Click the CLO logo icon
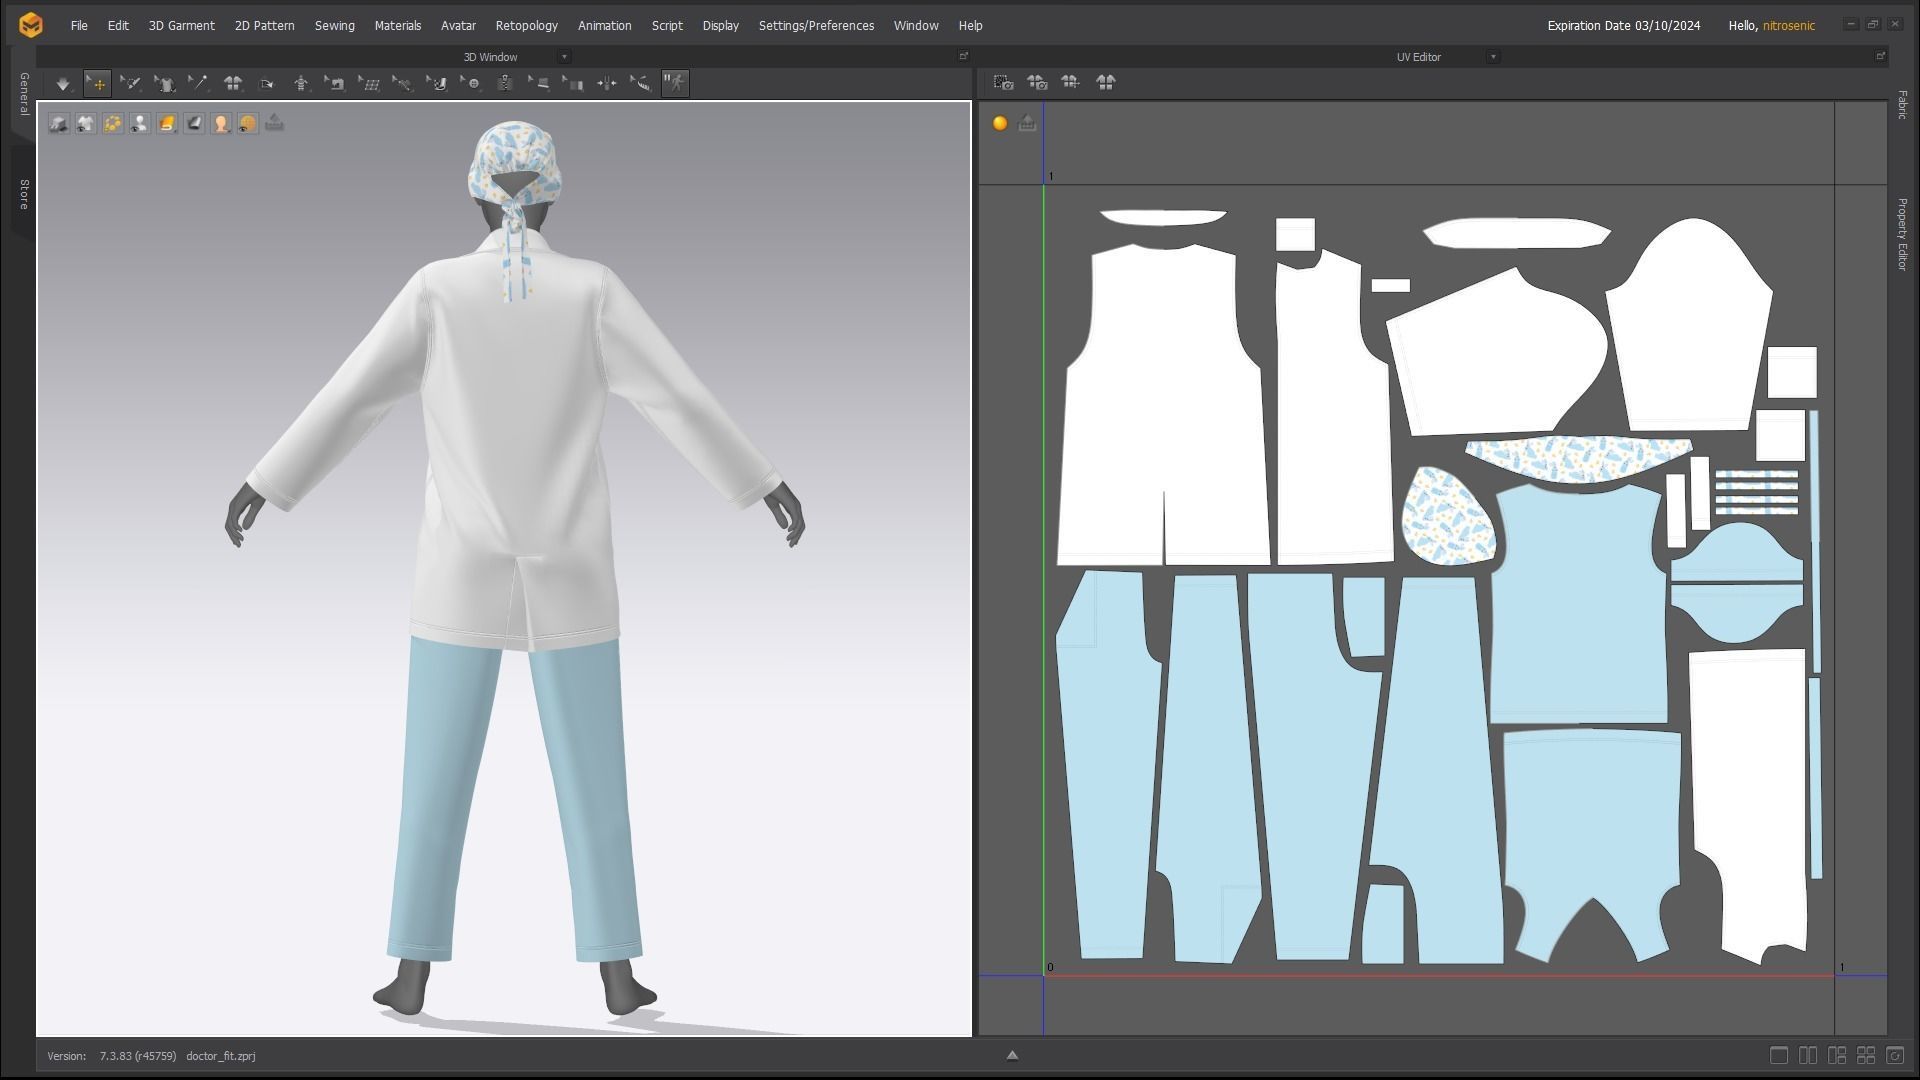This screenshot has width=1920, height=1080. coord(31,25)
